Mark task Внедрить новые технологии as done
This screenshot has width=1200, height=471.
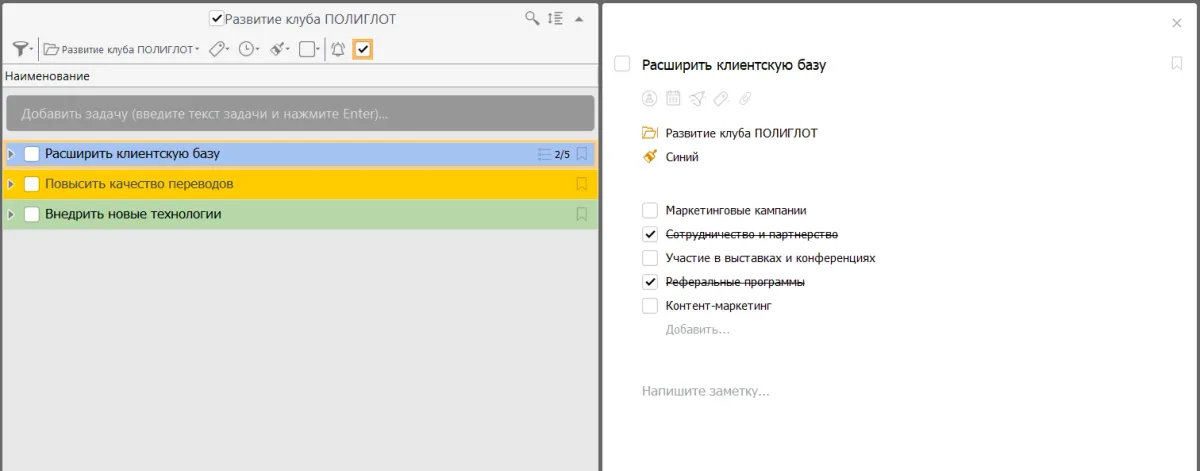[32, 214]
